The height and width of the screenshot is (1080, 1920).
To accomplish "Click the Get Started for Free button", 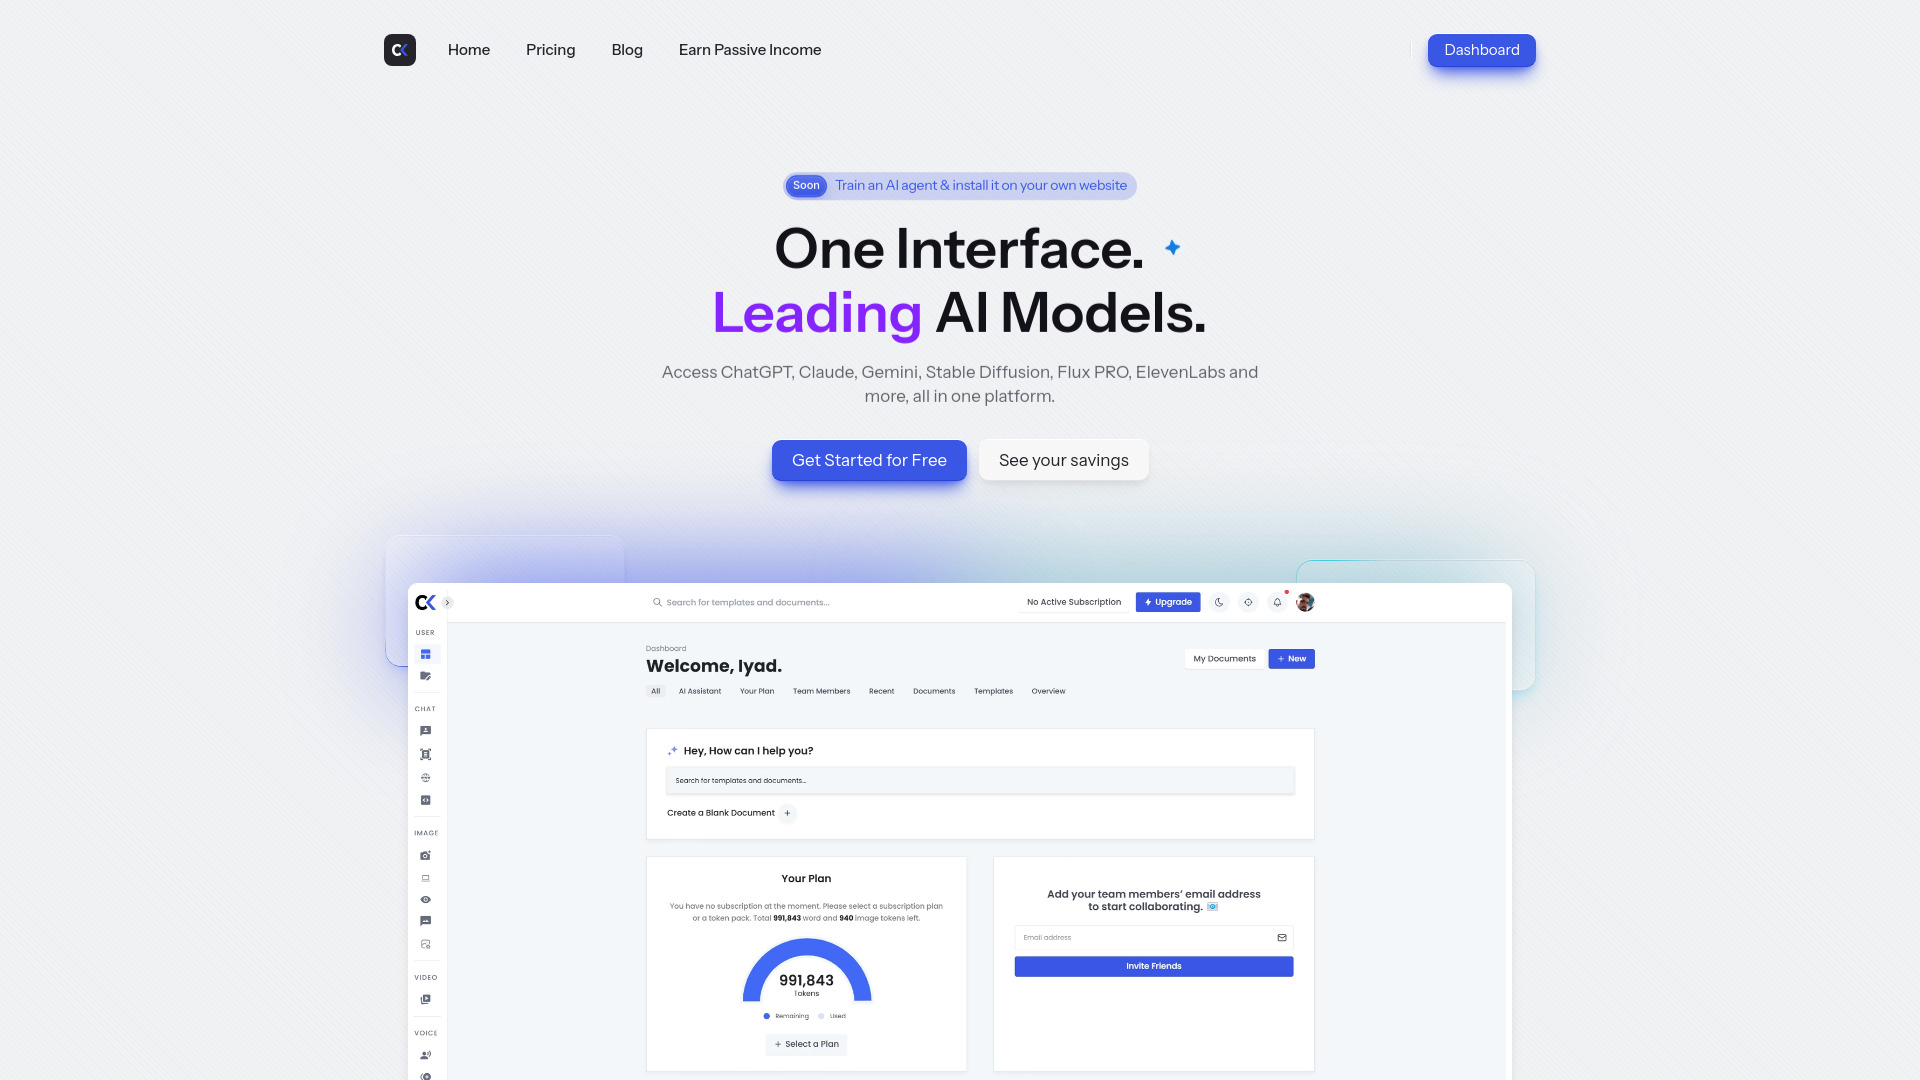I will coord(869,460).
